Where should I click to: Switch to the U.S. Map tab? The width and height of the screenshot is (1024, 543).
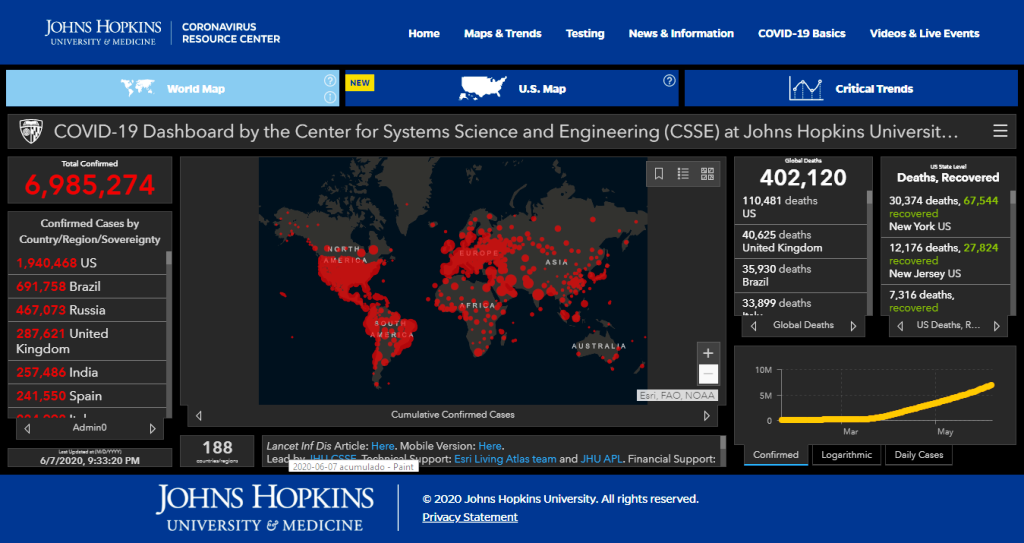click(512, 88)
